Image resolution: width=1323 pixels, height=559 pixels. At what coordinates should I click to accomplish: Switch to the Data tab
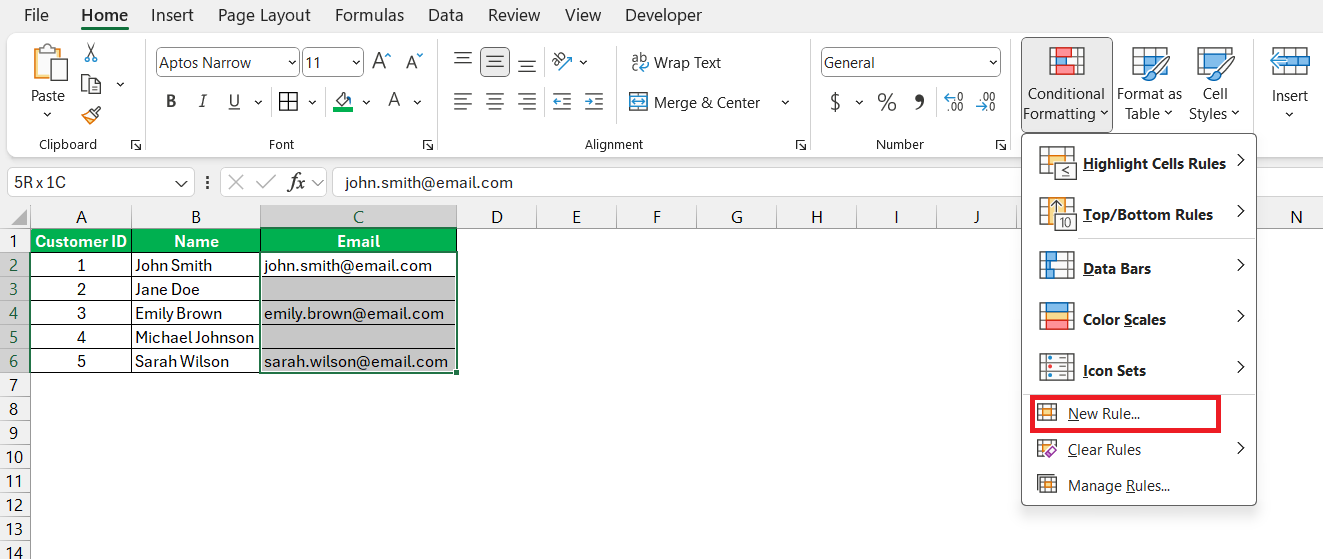445,15
